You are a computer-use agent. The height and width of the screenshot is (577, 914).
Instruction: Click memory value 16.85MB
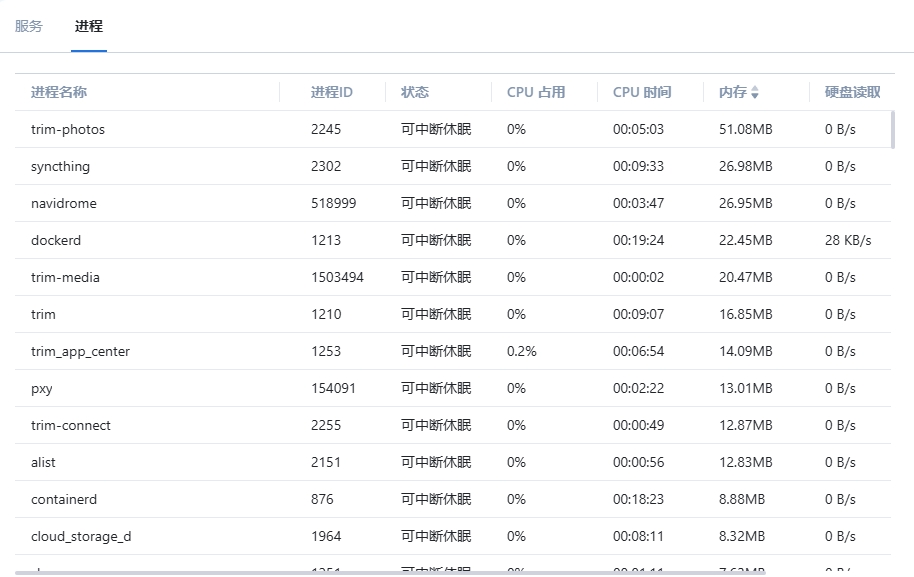point(746,314)
